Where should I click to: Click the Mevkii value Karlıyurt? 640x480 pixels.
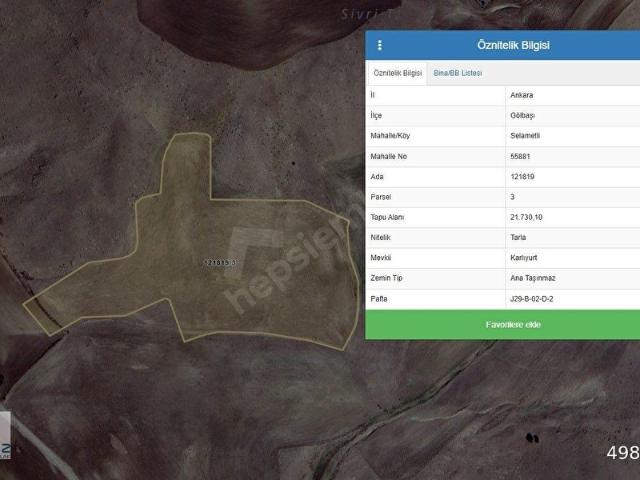[523, 258]
